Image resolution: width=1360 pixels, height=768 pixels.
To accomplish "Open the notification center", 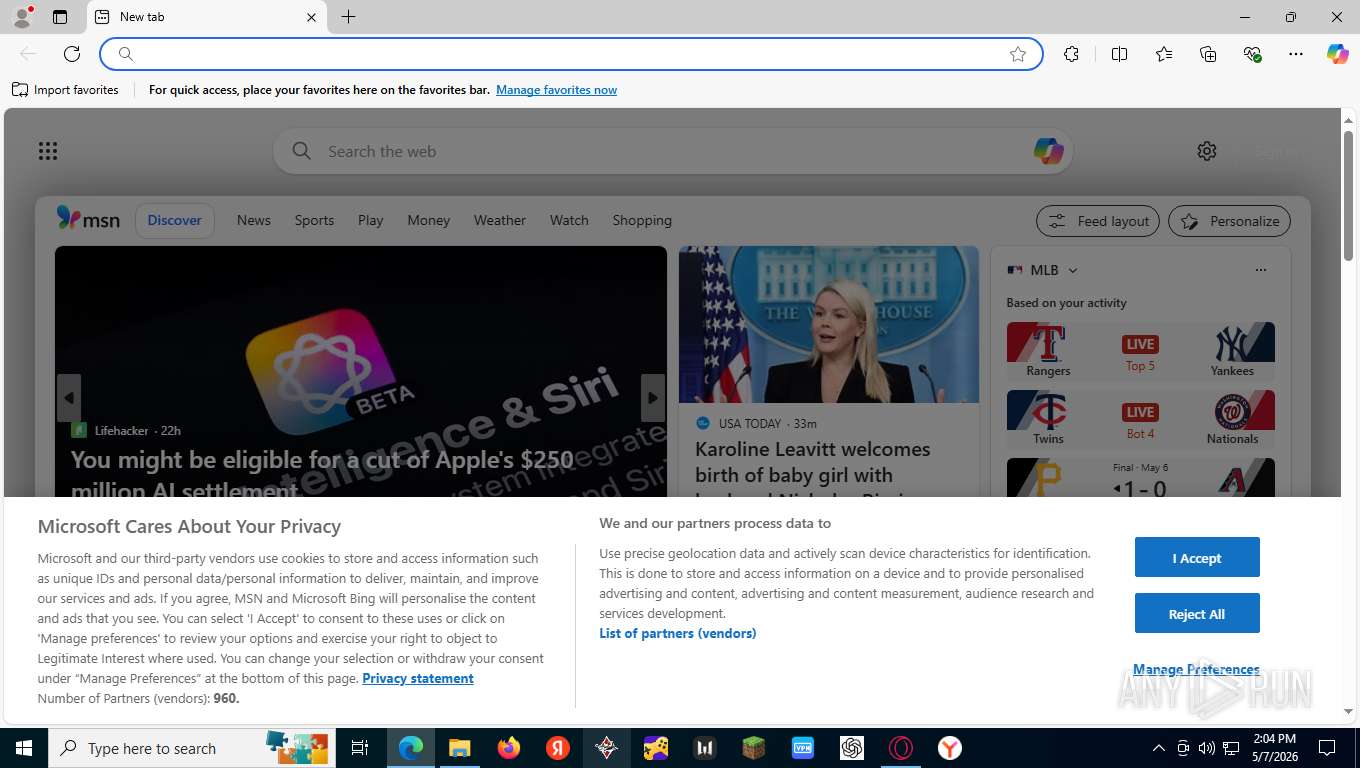I will click(1327, 748).
